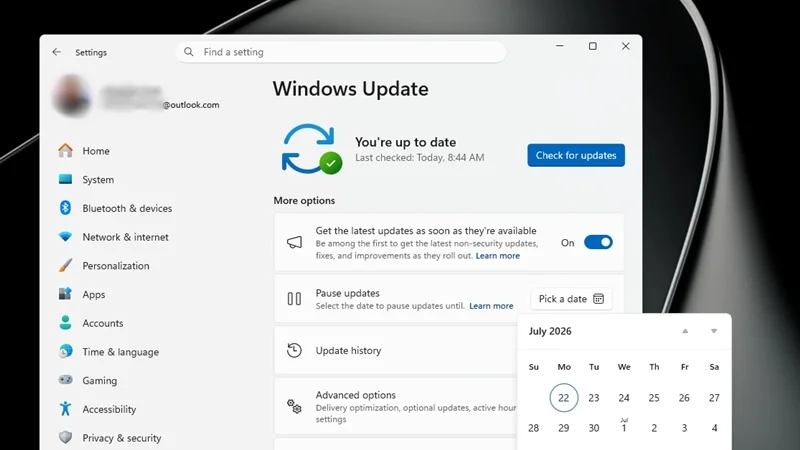This screenshot has height=450, width=800.
Task: Click the calendar icon in Pick a date
Action: pos(598,299)
